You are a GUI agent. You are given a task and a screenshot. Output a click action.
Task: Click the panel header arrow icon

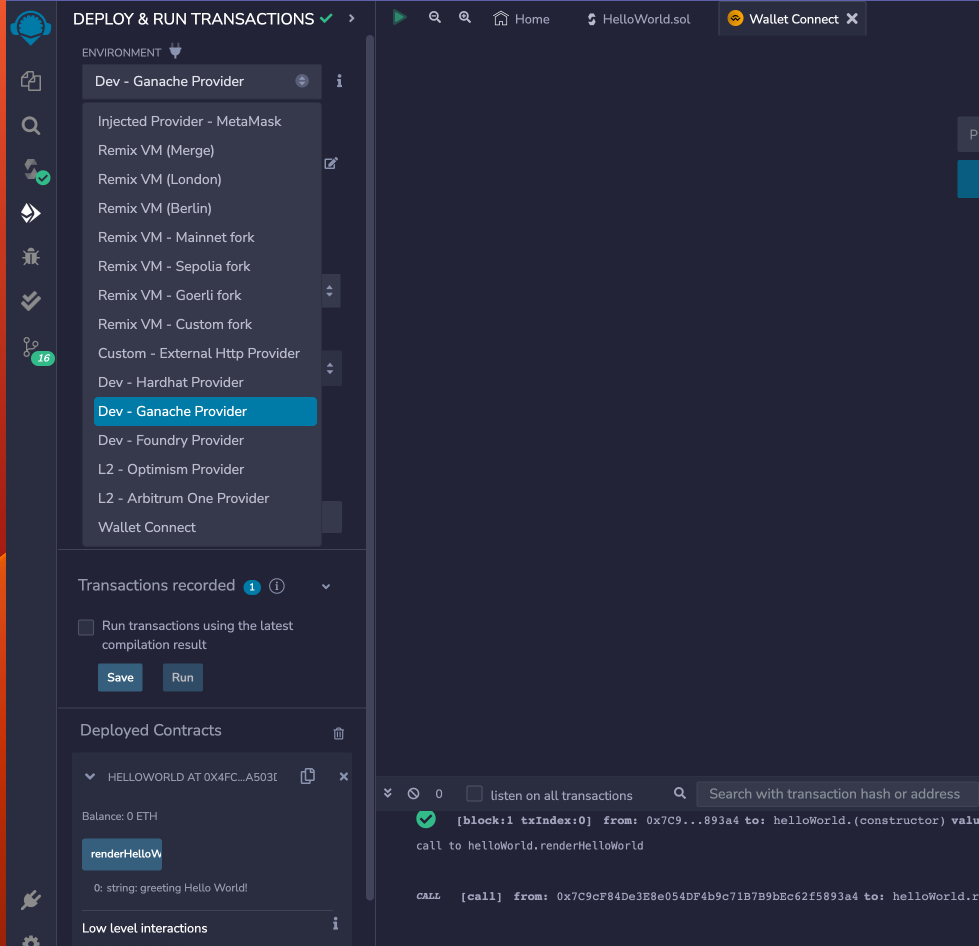[352, 19]
